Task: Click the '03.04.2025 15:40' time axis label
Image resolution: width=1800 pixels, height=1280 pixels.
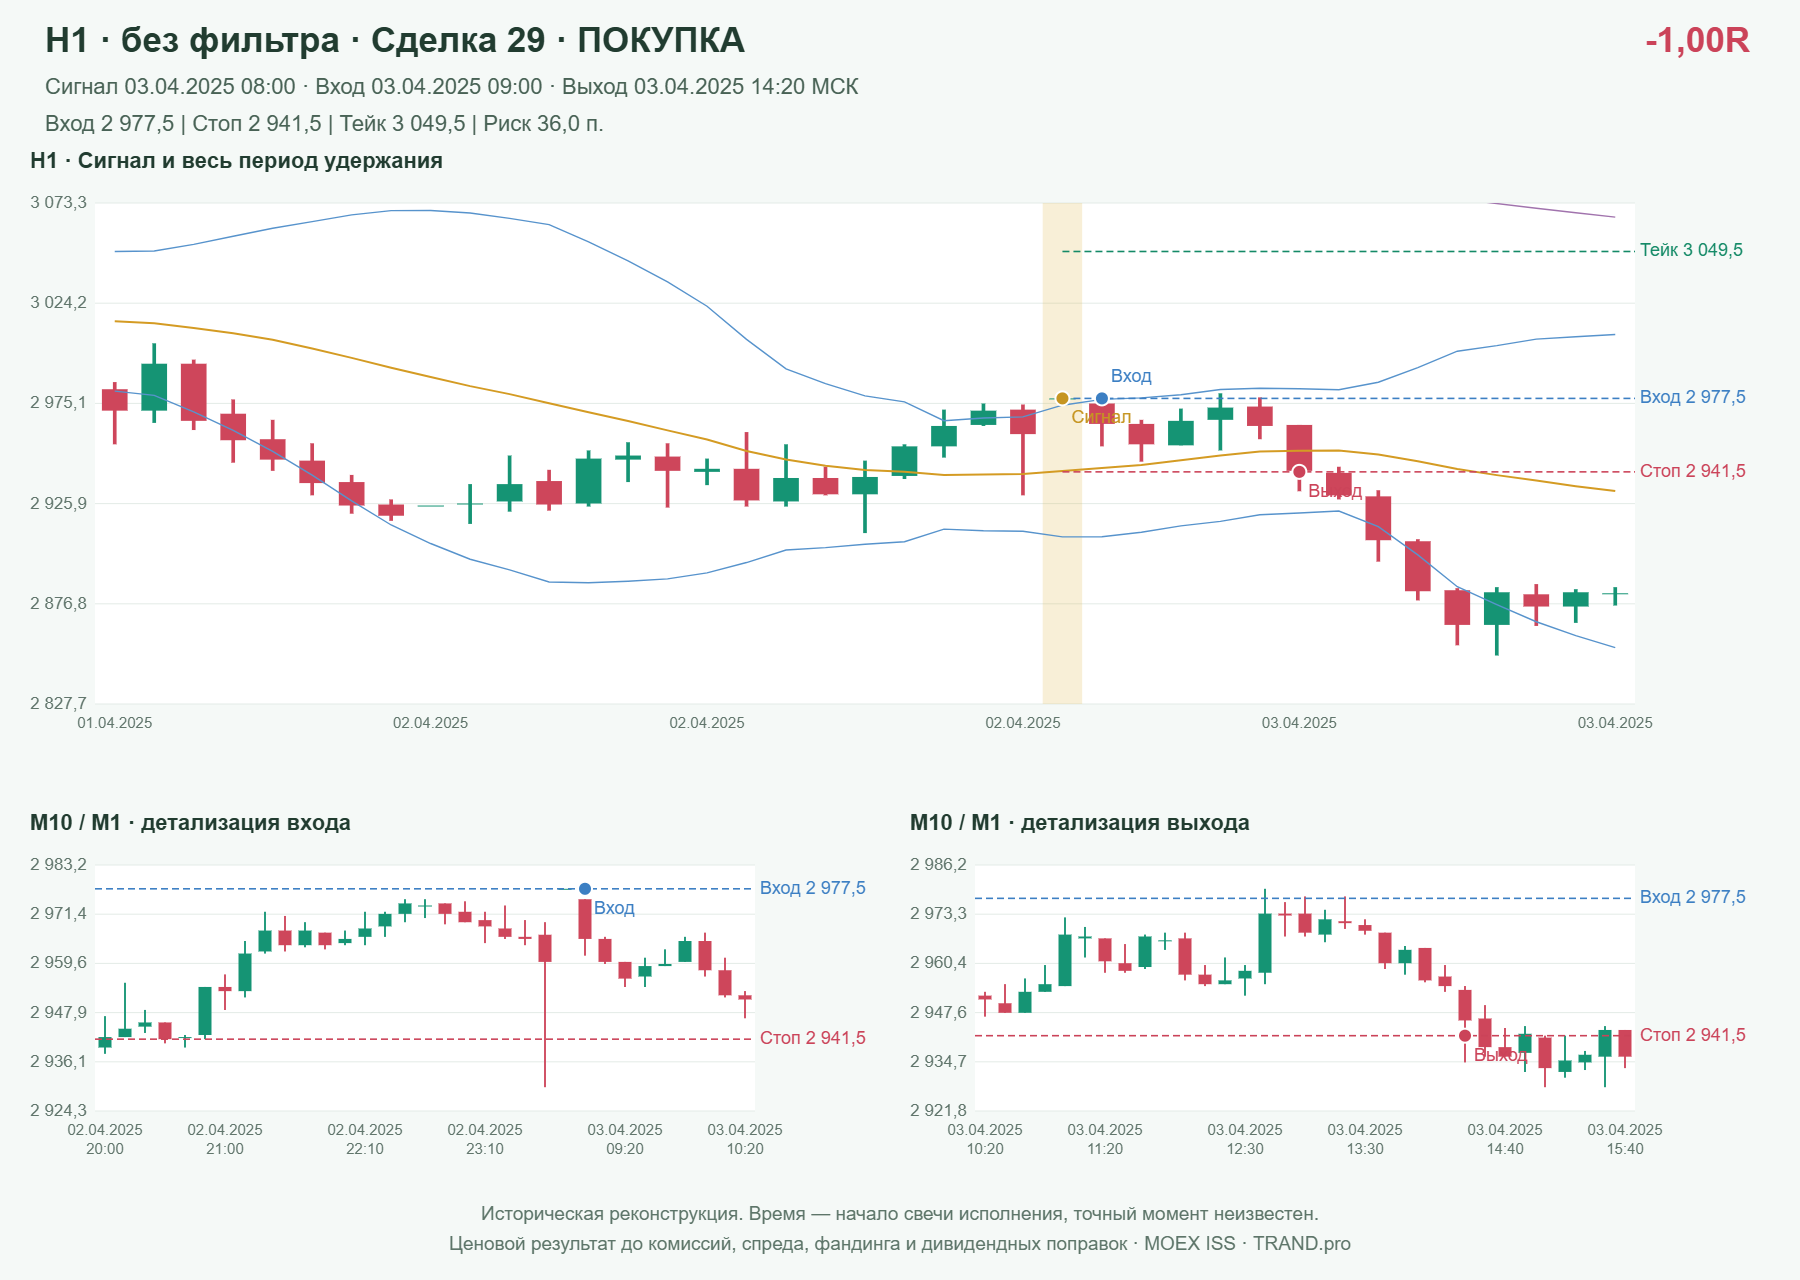Action: point(1625,1139)
